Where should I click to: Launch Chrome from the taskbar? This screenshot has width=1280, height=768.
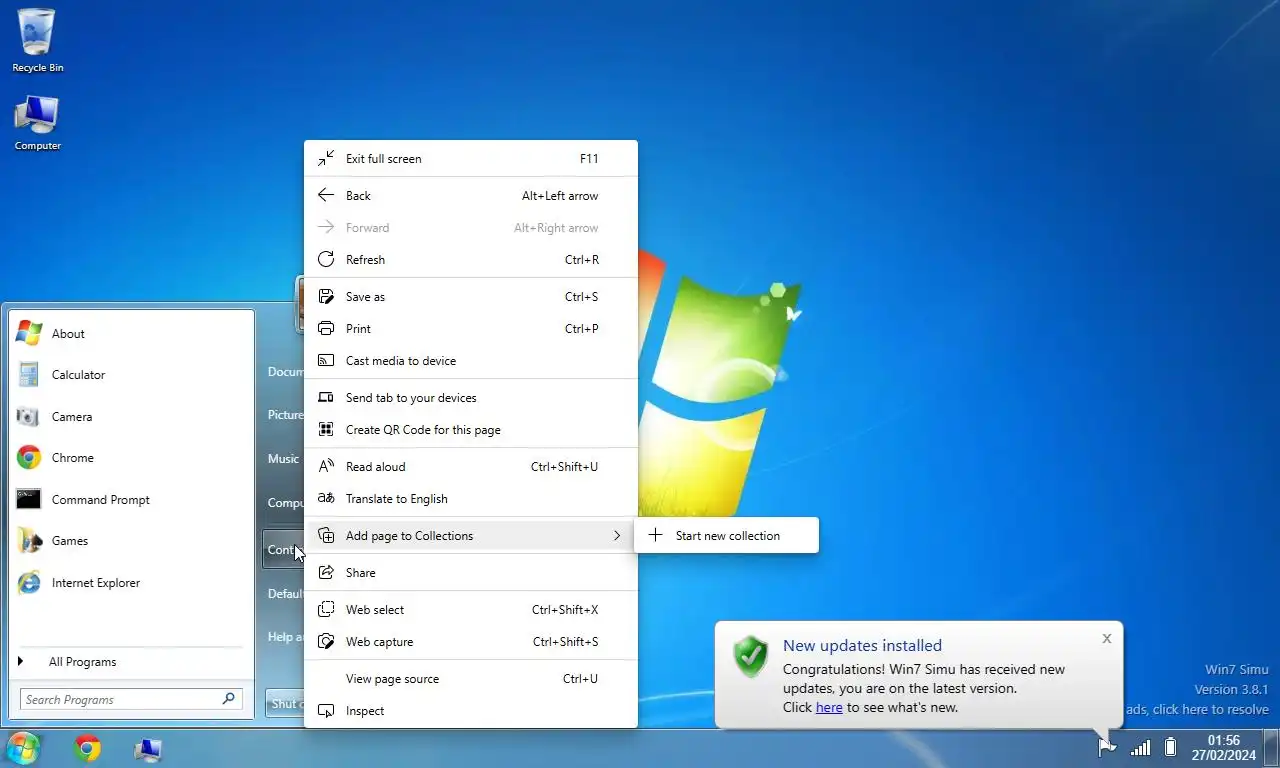coord(87,748)
